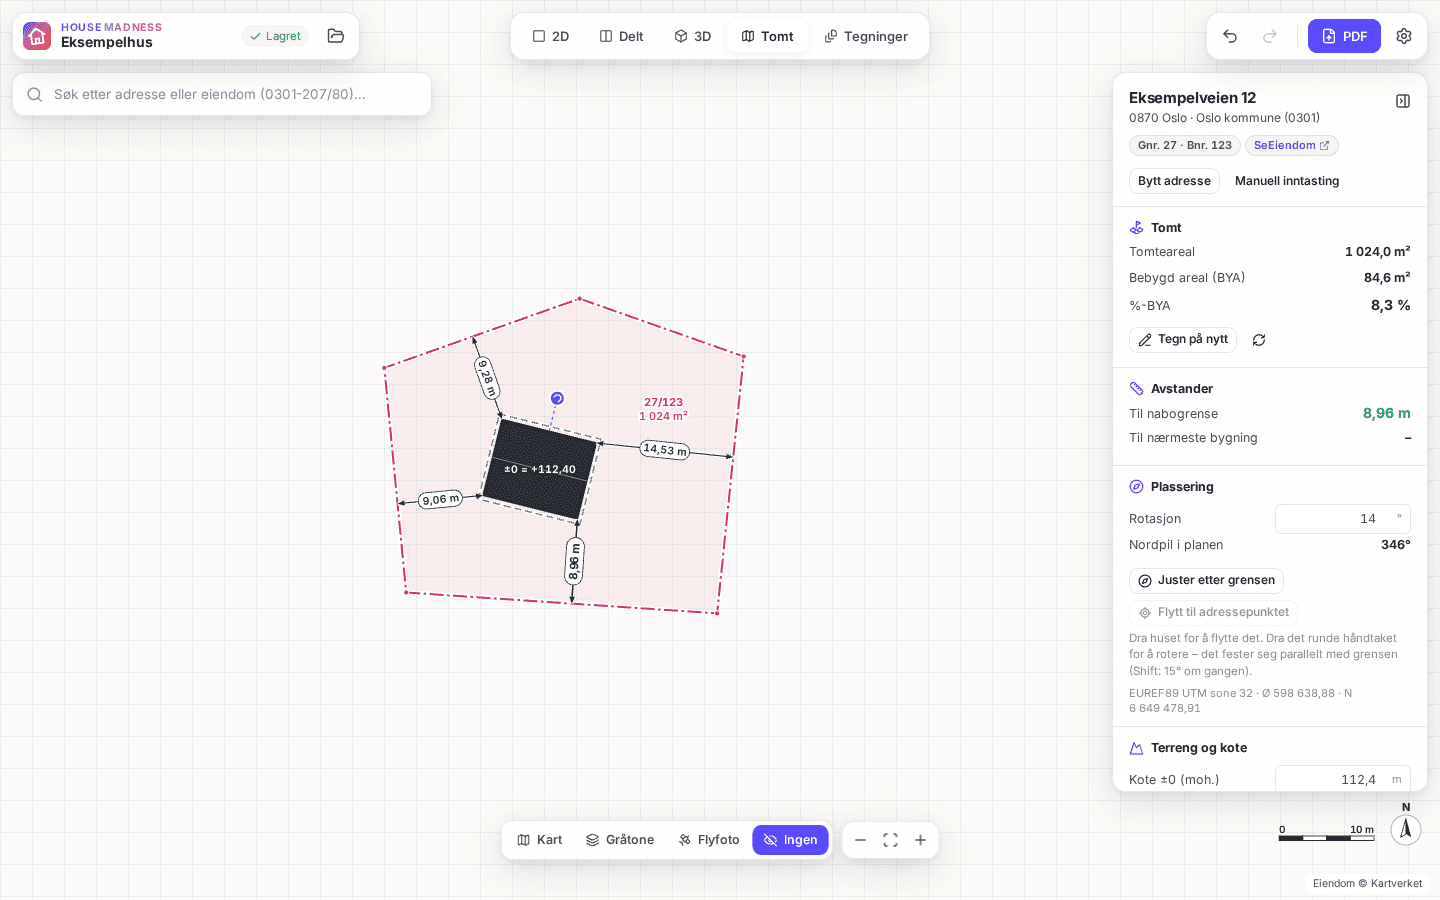Click the Gnr. 27 · Bnr. 123 badge
1440x900 pixels.
pyautogui.click(x=1185, y=146)
